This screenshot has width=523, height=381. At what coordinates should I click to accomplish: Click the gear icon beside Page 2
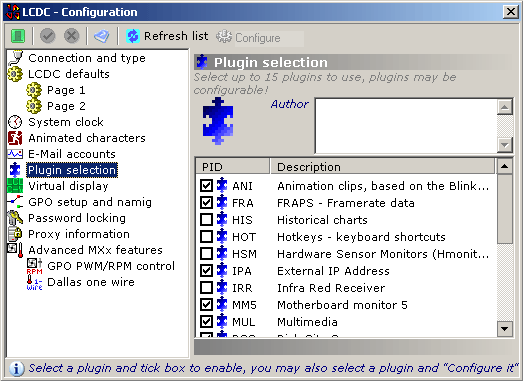click(34, 106)
